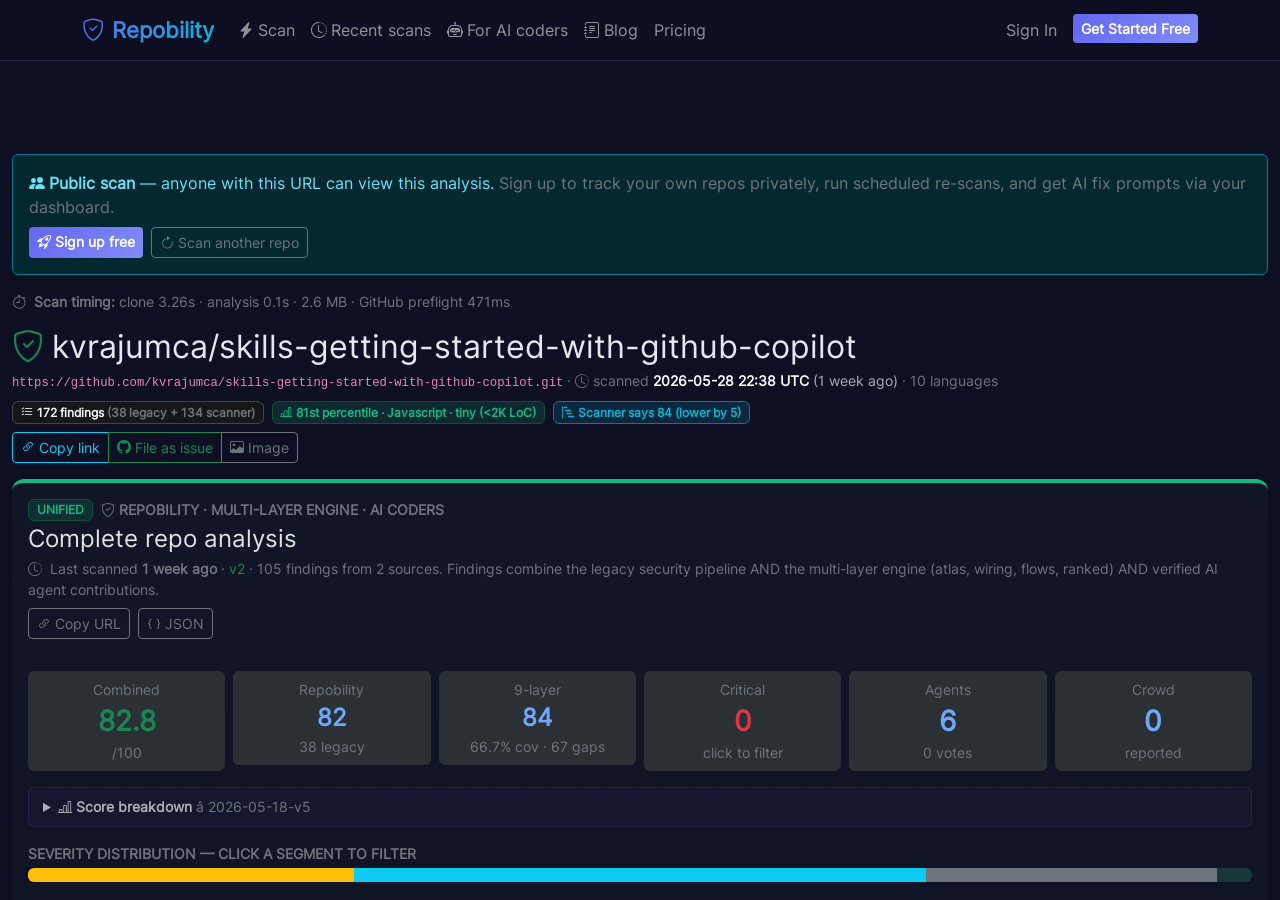1280x900 pixels.
Task: Click the lightning bolt Scan icon
Action: (x=246, y=30)
